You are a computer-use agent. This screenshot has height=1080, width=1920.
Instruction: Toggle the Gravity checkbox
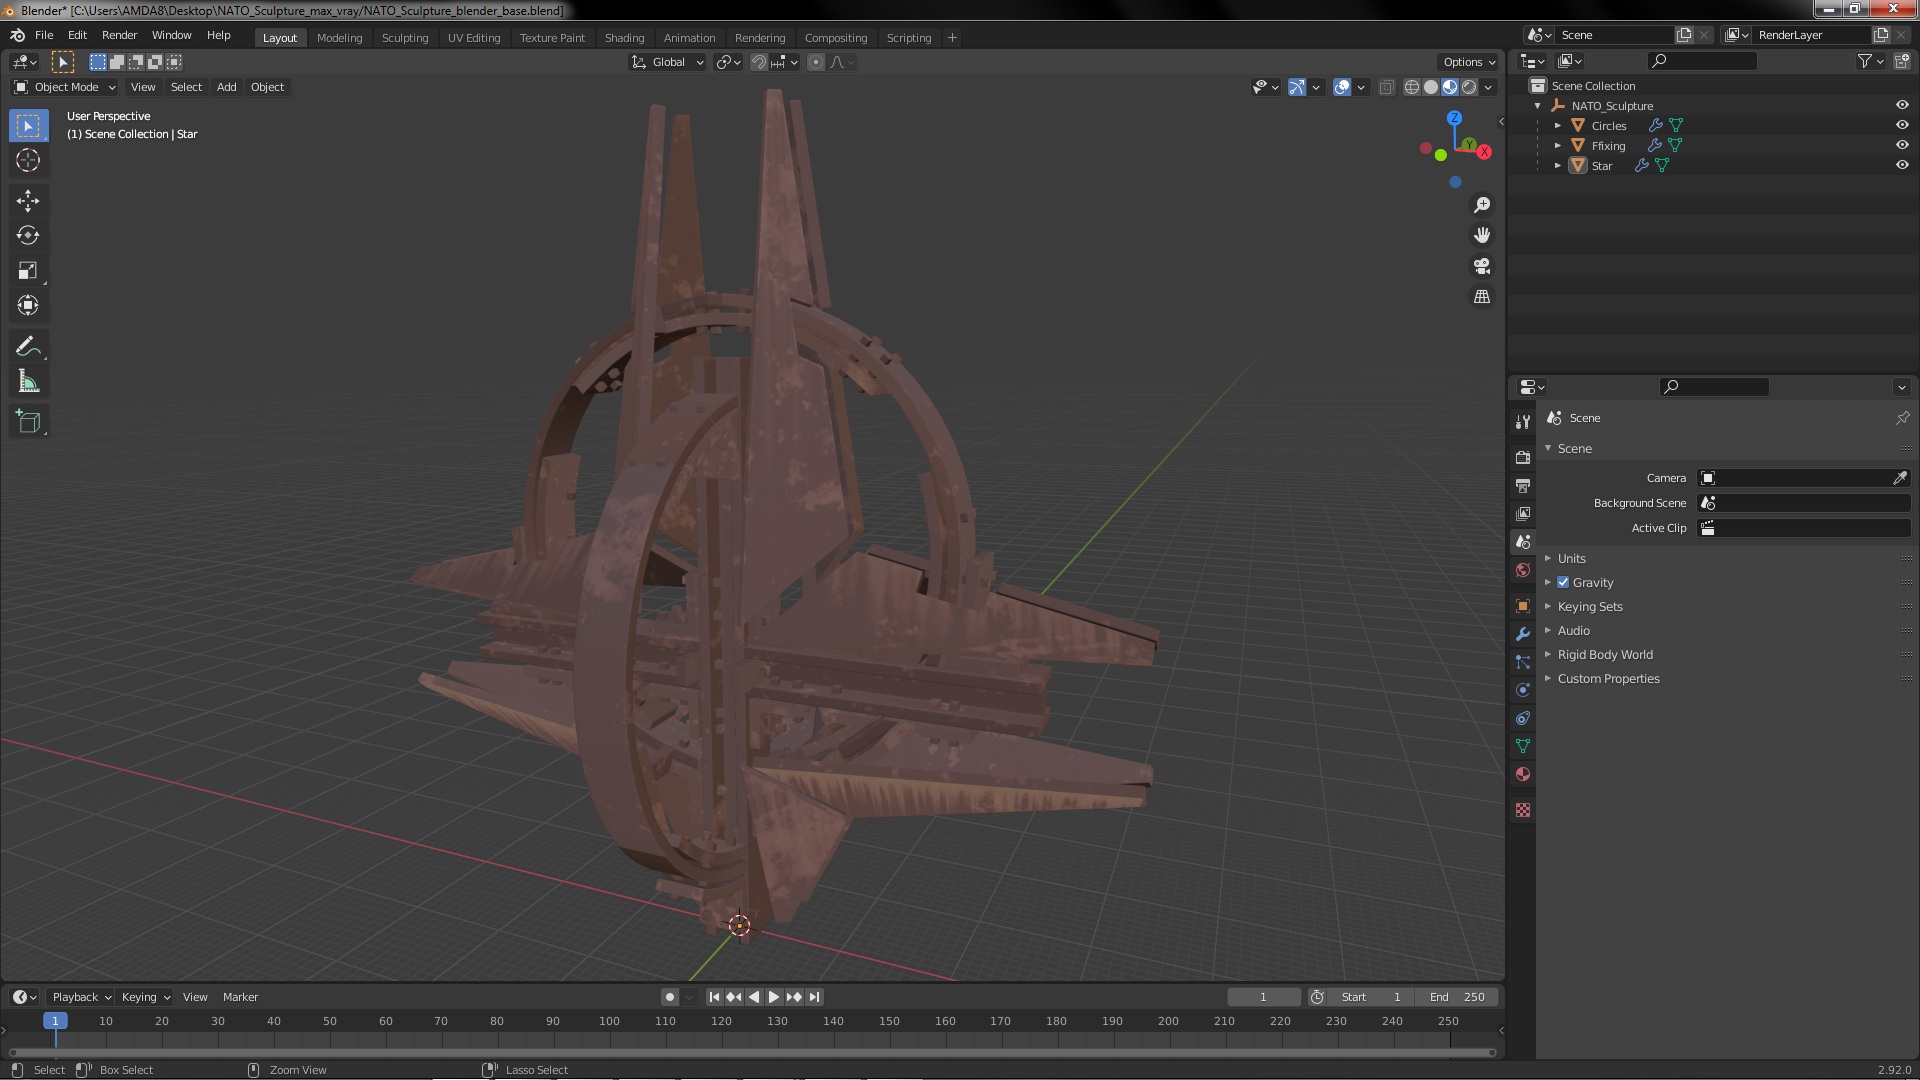[x=1563, y=582]
